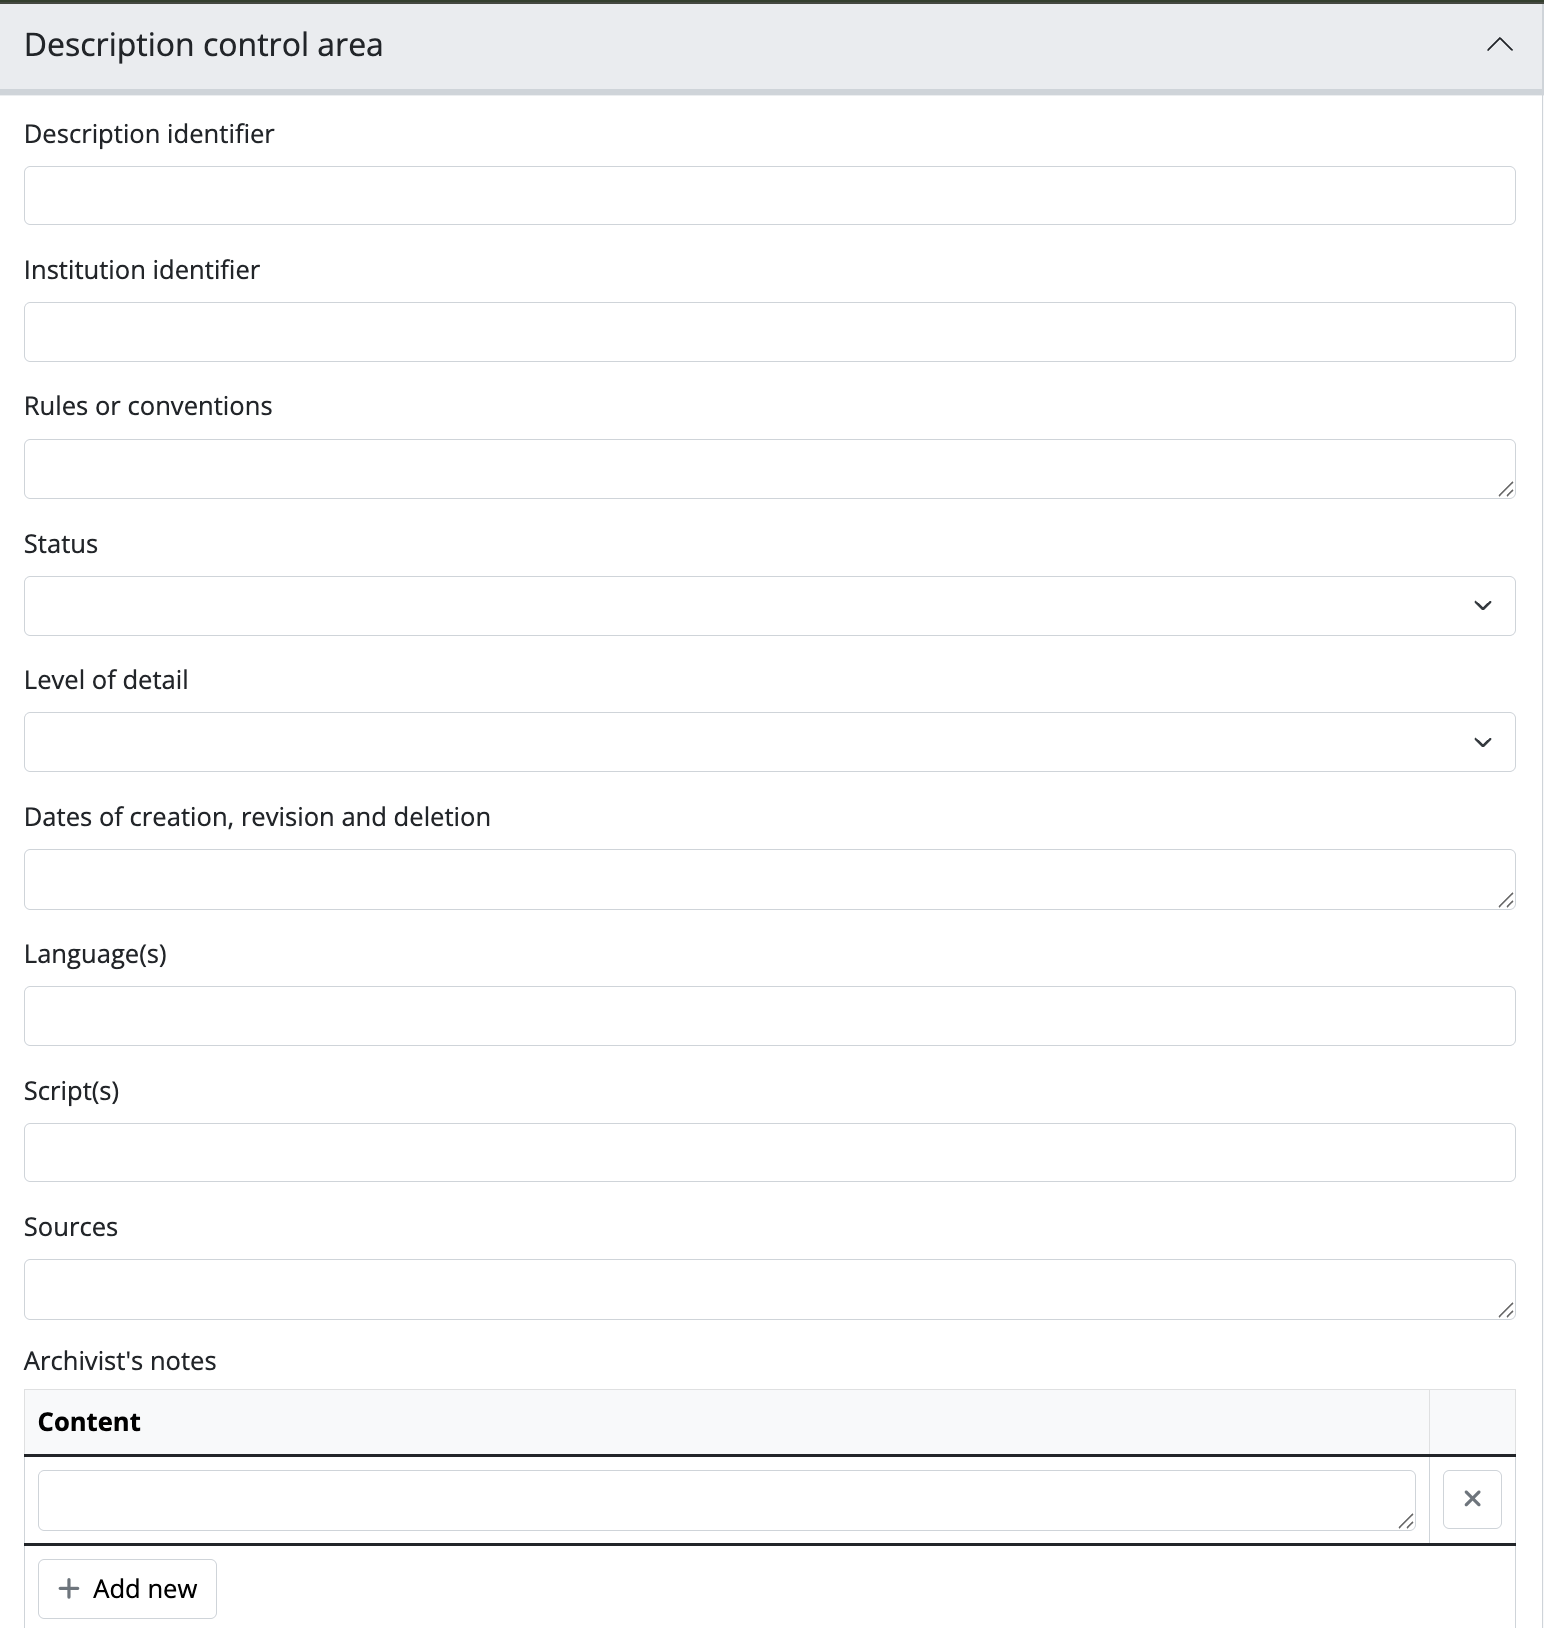Click the Script(s) input field

click(769, 1153)
